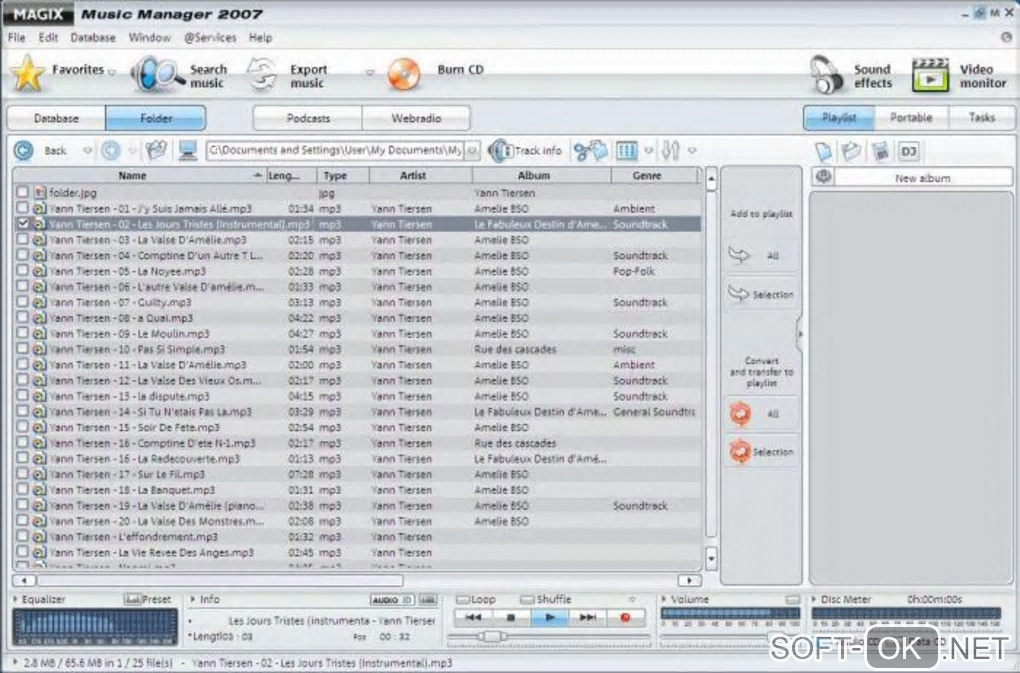Switch to the Database tab

[56, 118]
